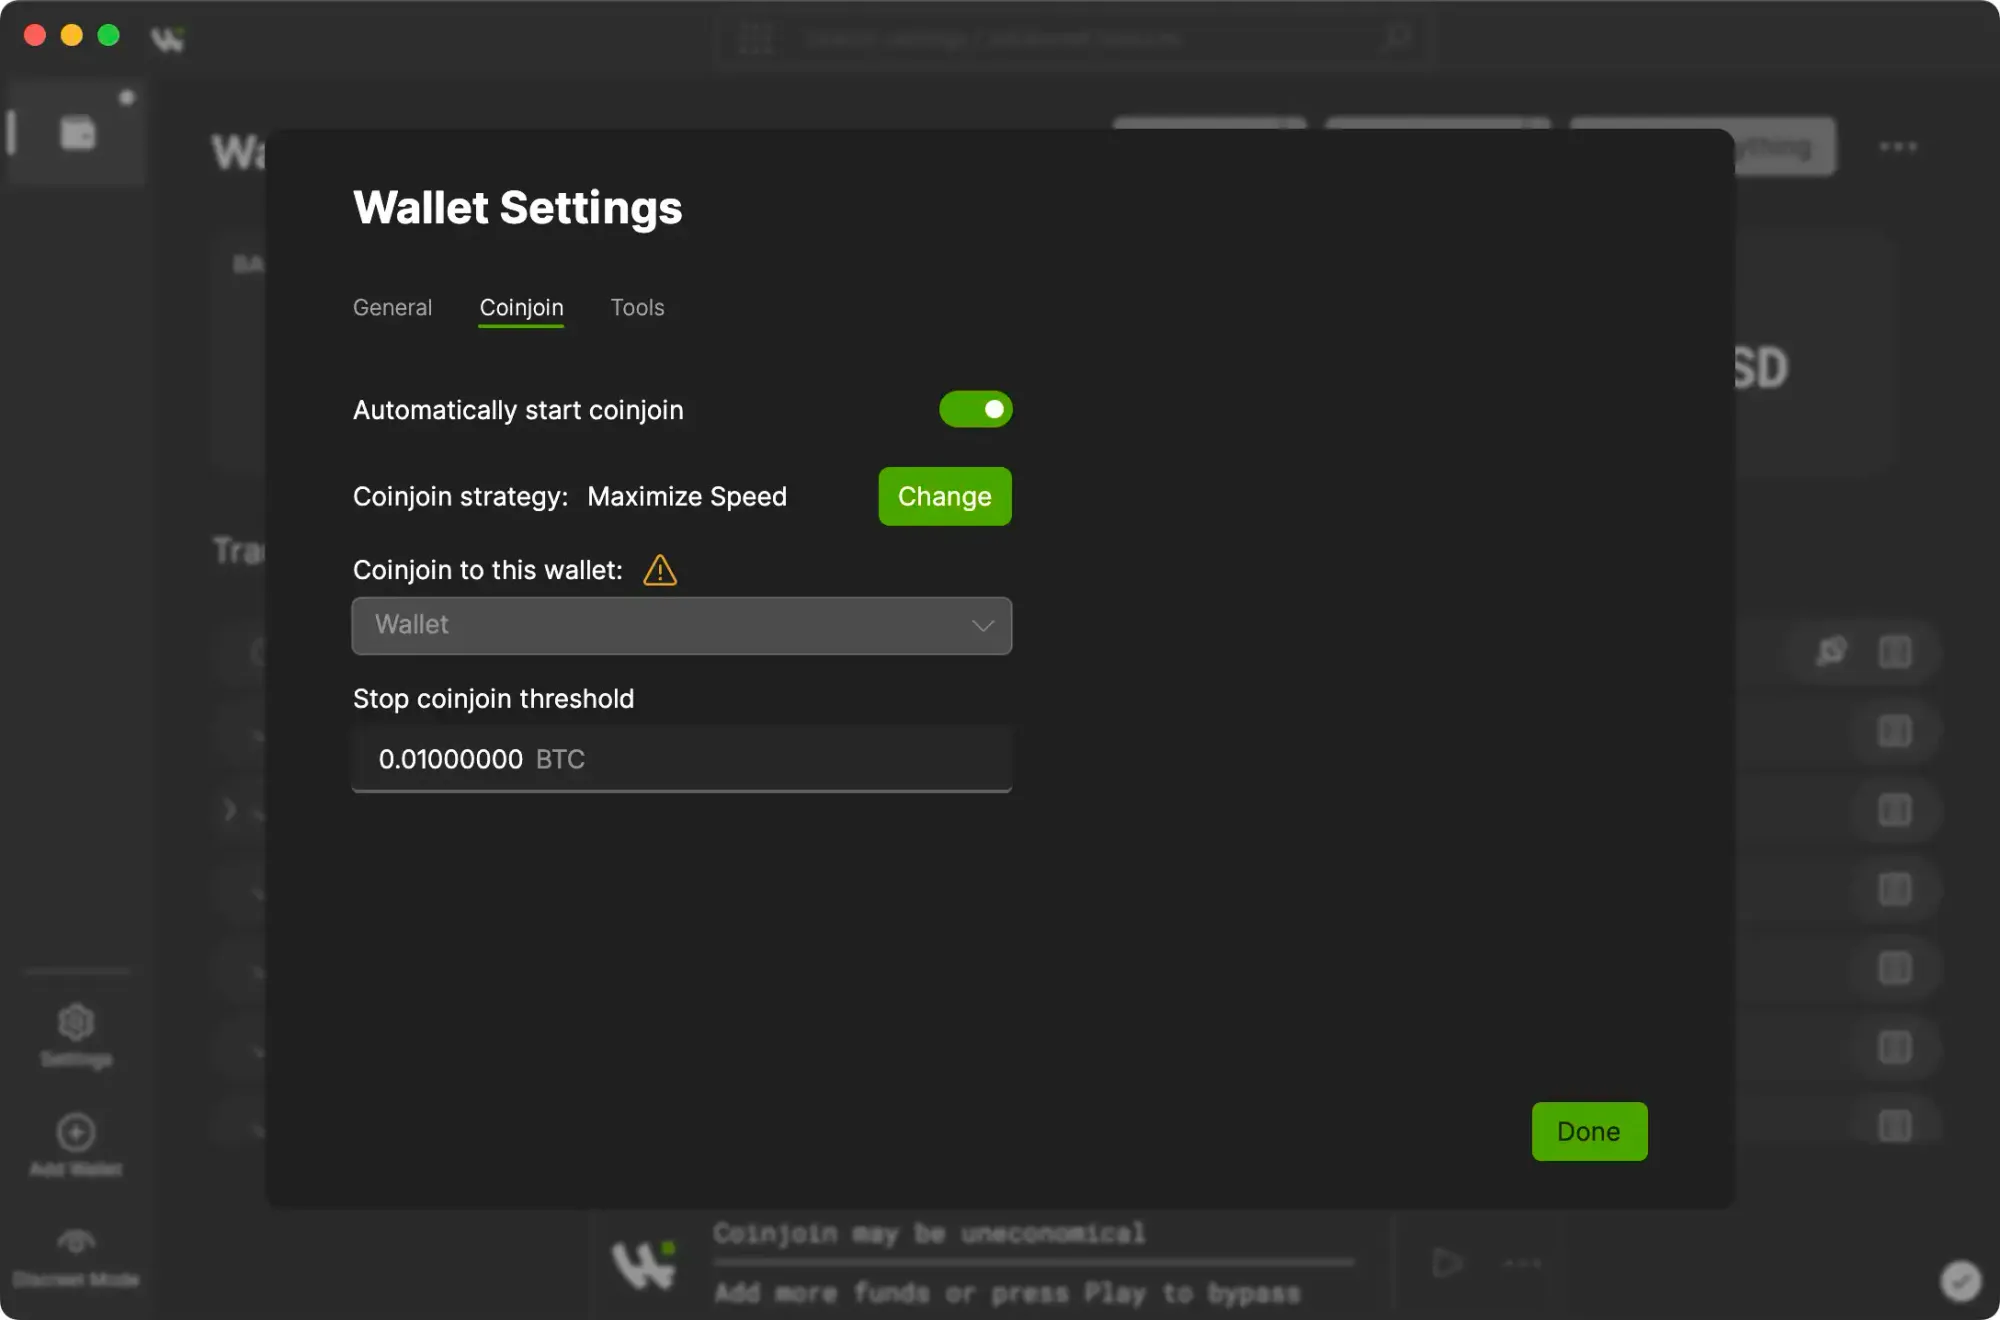Open the Tools tab in Wallet Settings

coord(637,307)
